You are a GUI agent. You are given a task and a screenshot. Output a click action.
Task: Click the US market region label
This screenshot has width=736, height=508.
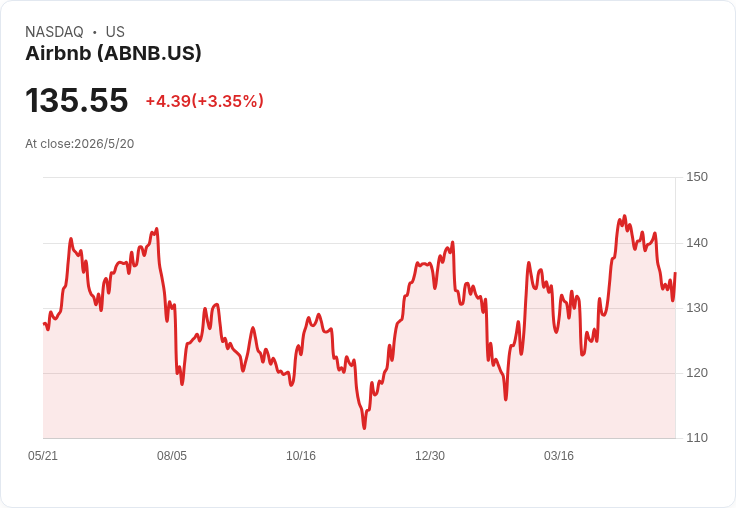tap(115, 32)
